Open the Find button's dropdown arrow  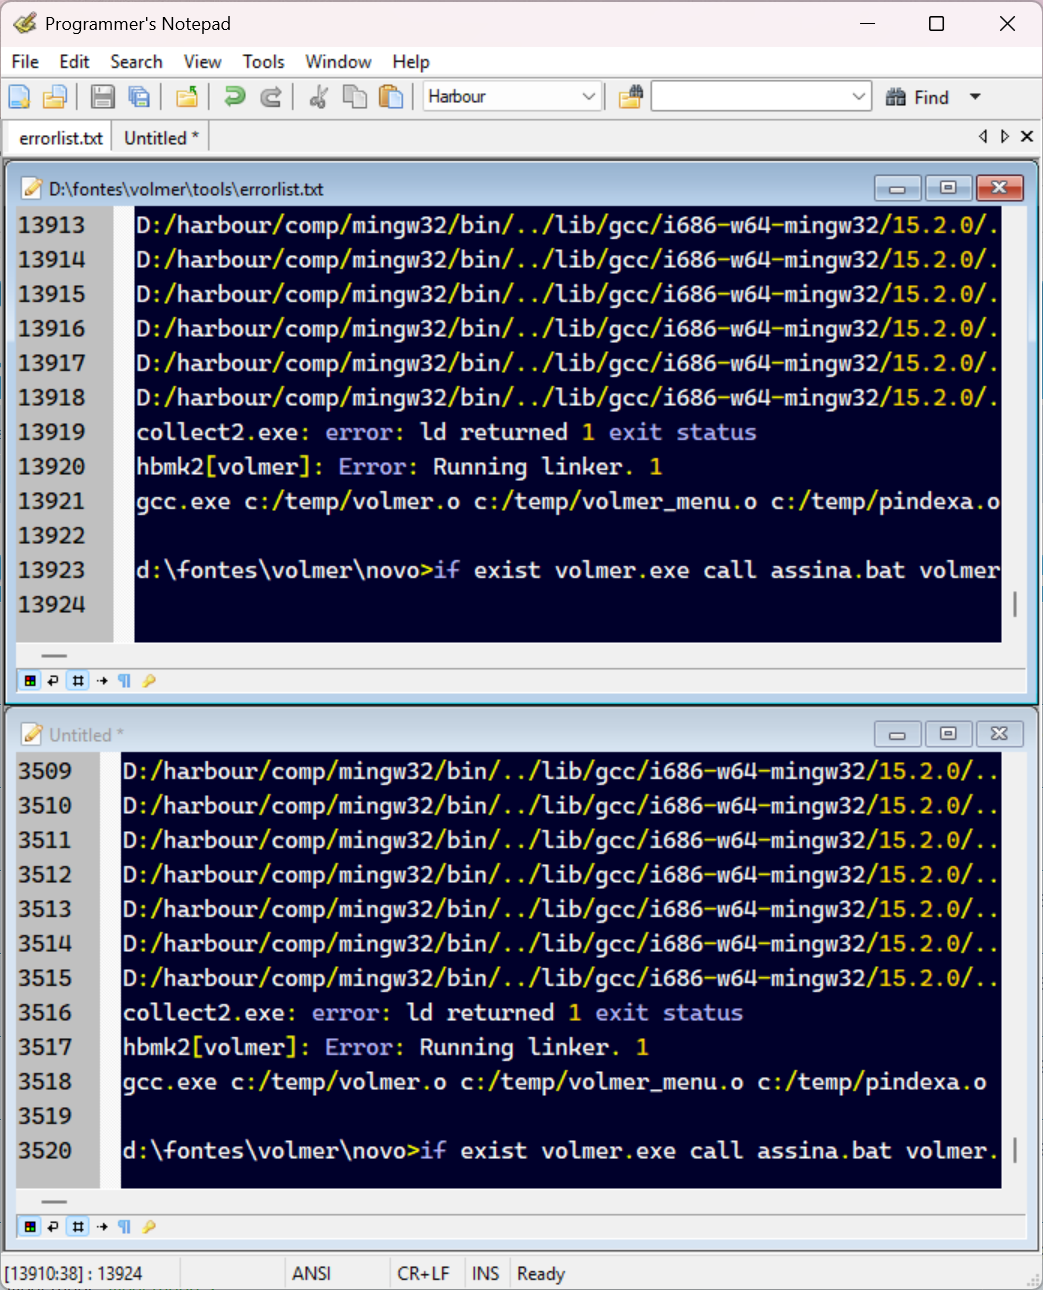pos(975,97)
